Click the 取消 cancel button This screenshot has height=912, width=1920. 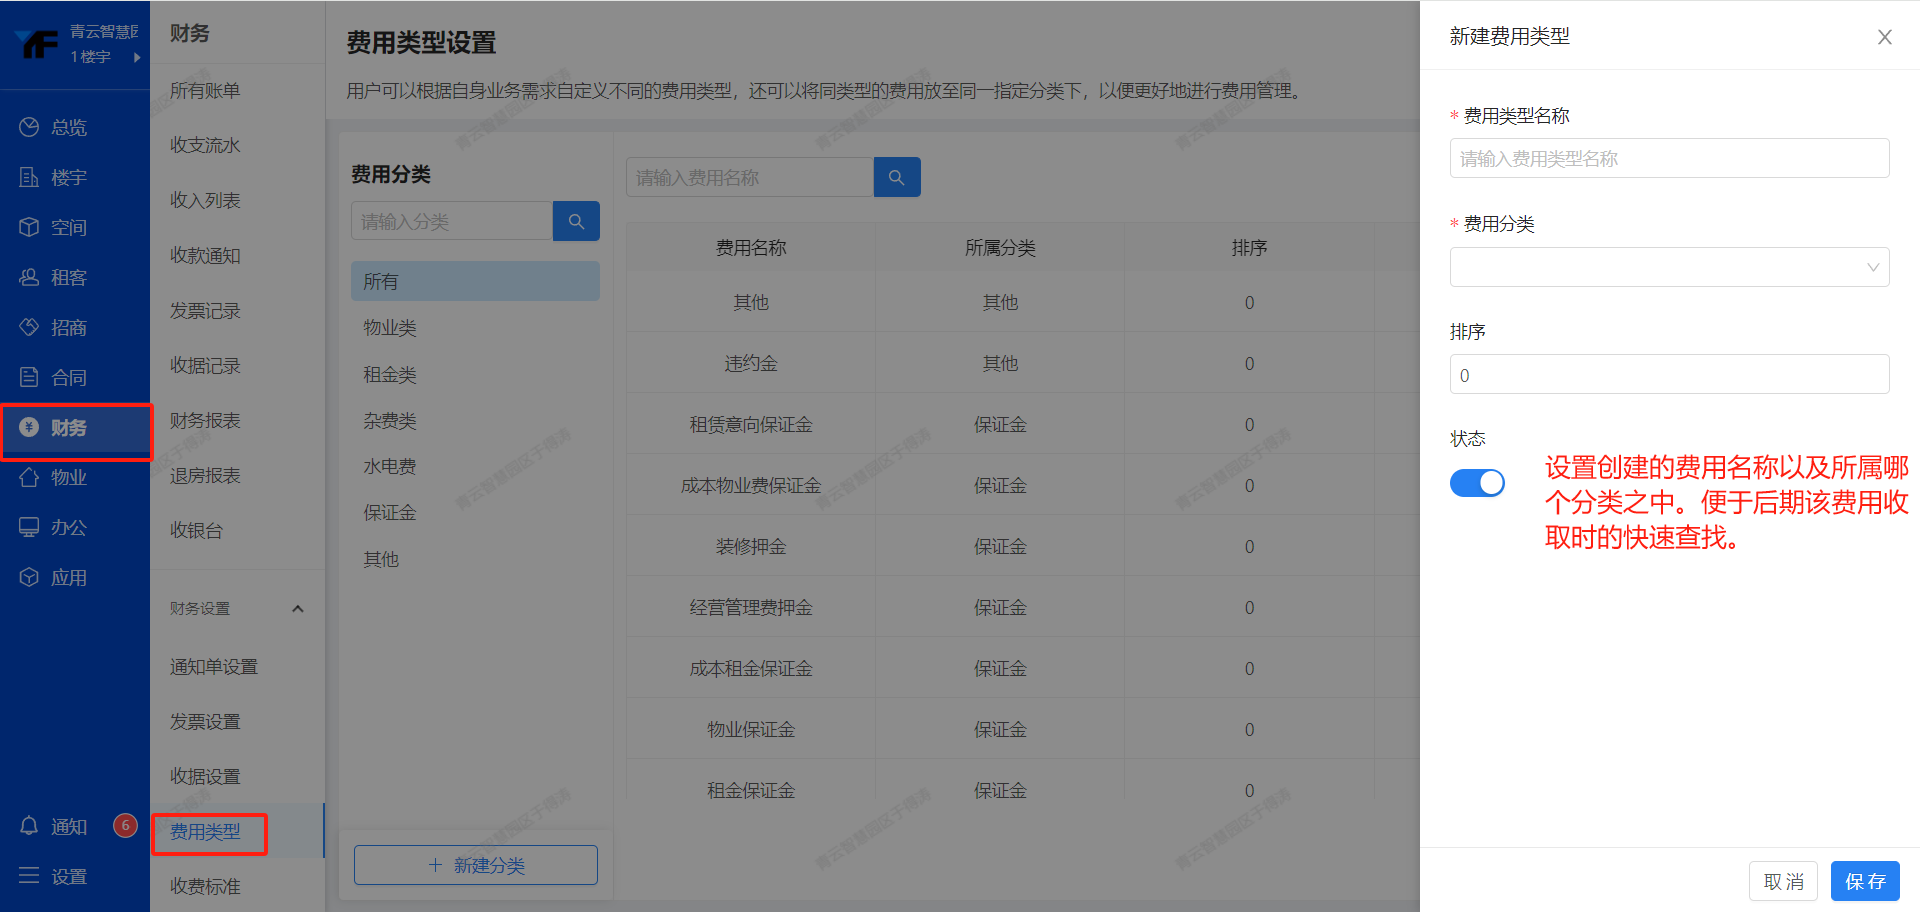coord(1783,881)
